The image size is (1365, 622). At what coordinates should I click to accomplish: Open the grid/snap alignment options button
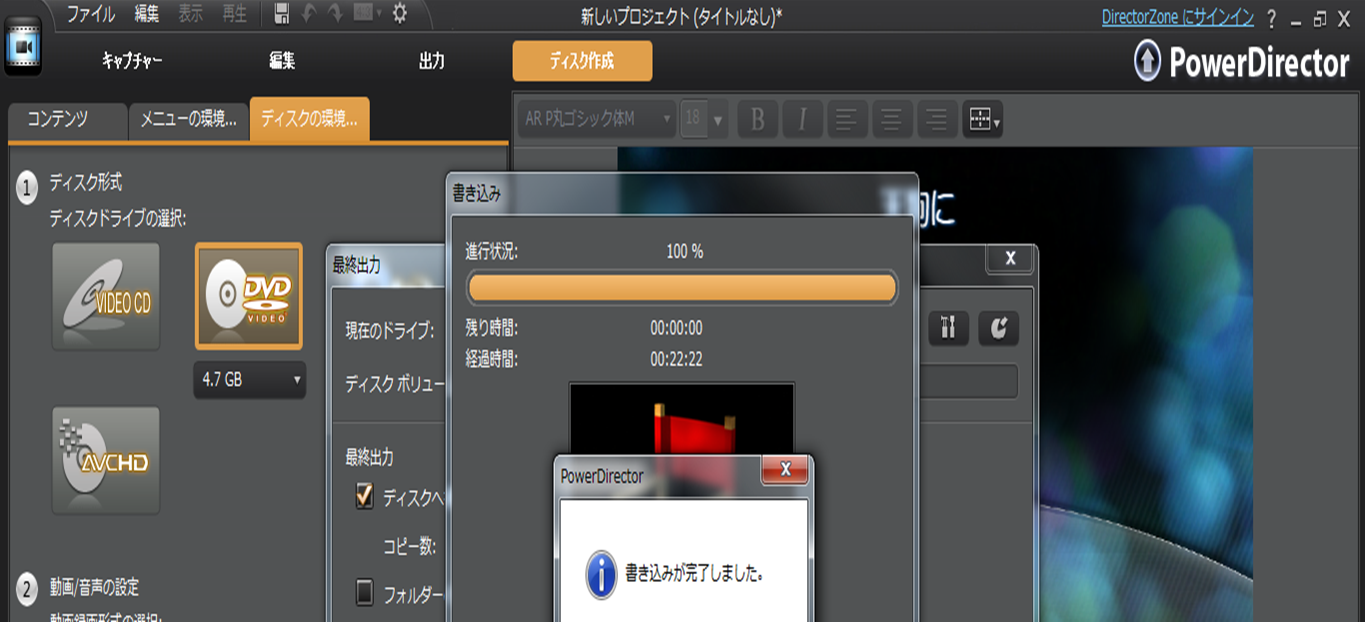(x=982, y=120)
